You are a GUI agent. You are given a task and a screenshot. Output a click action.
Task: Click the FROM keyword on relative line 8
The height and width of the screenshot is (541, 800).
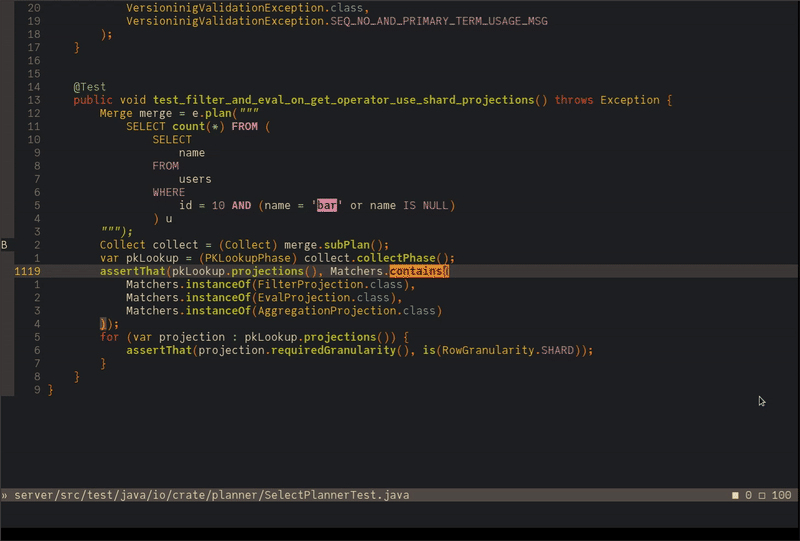pyautogui.click(x=165, y=166)
